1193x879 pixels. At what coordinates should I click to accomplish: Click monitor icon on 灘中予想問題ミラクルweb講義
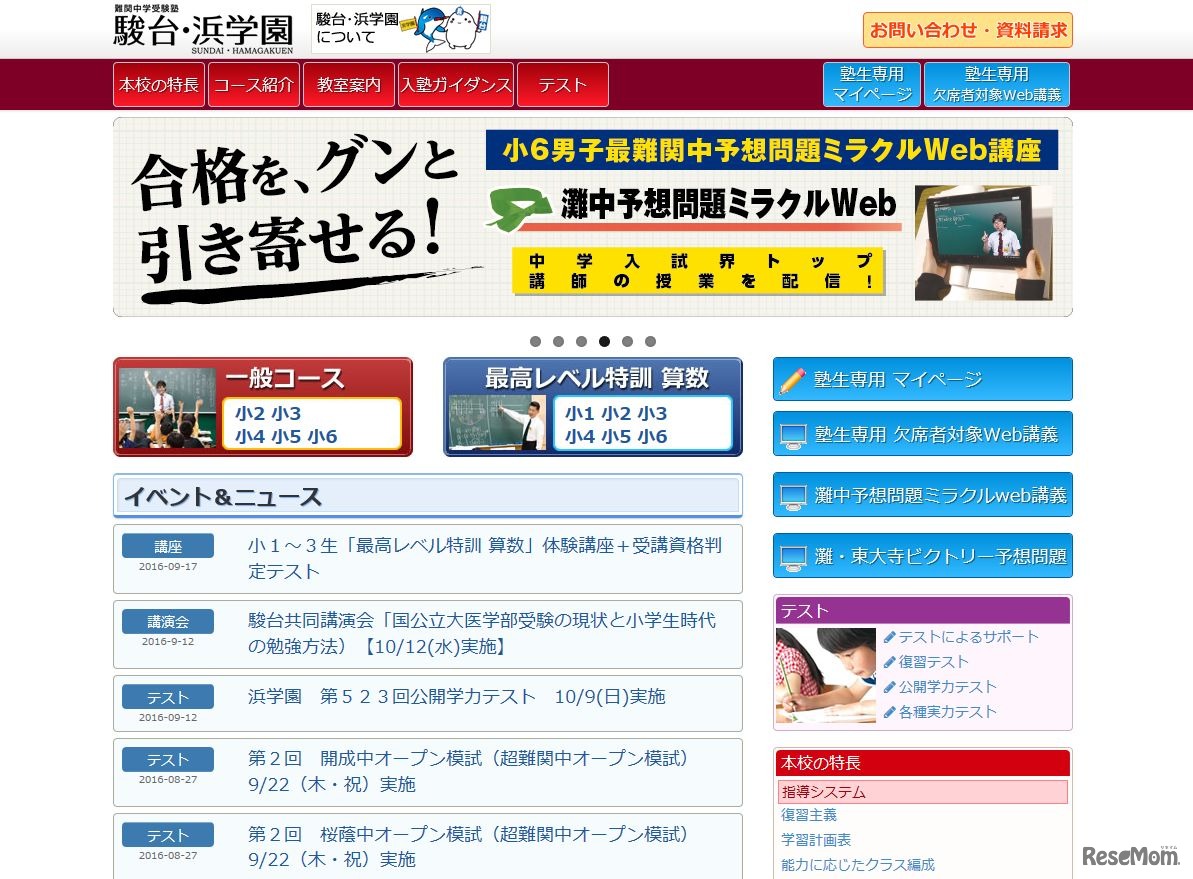(x=793, y=497)
